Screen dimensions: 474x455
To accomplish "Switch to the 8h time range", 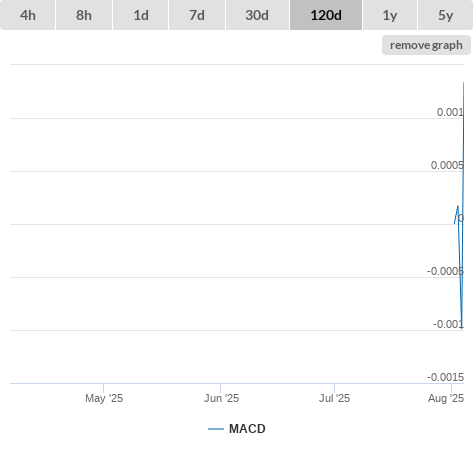I will 84,15.
